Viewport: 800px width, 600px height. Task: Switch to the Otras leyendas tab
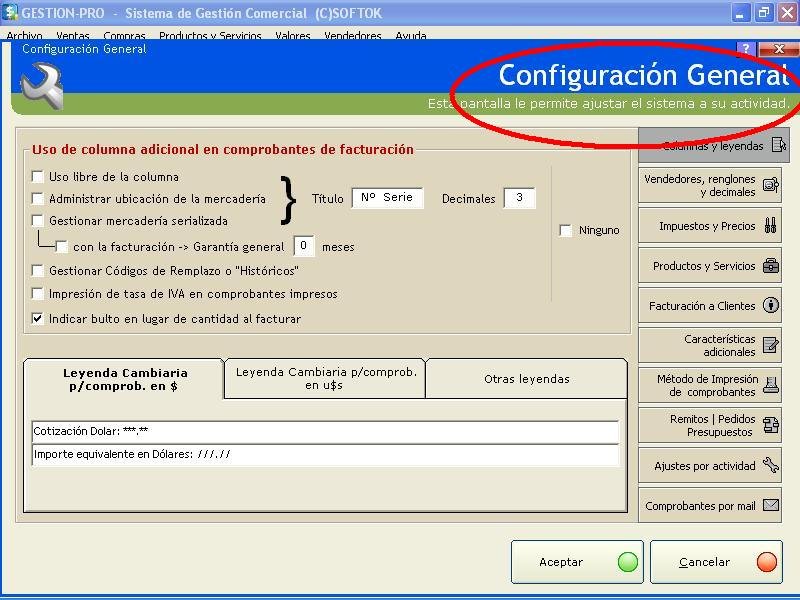pos(526,379)
